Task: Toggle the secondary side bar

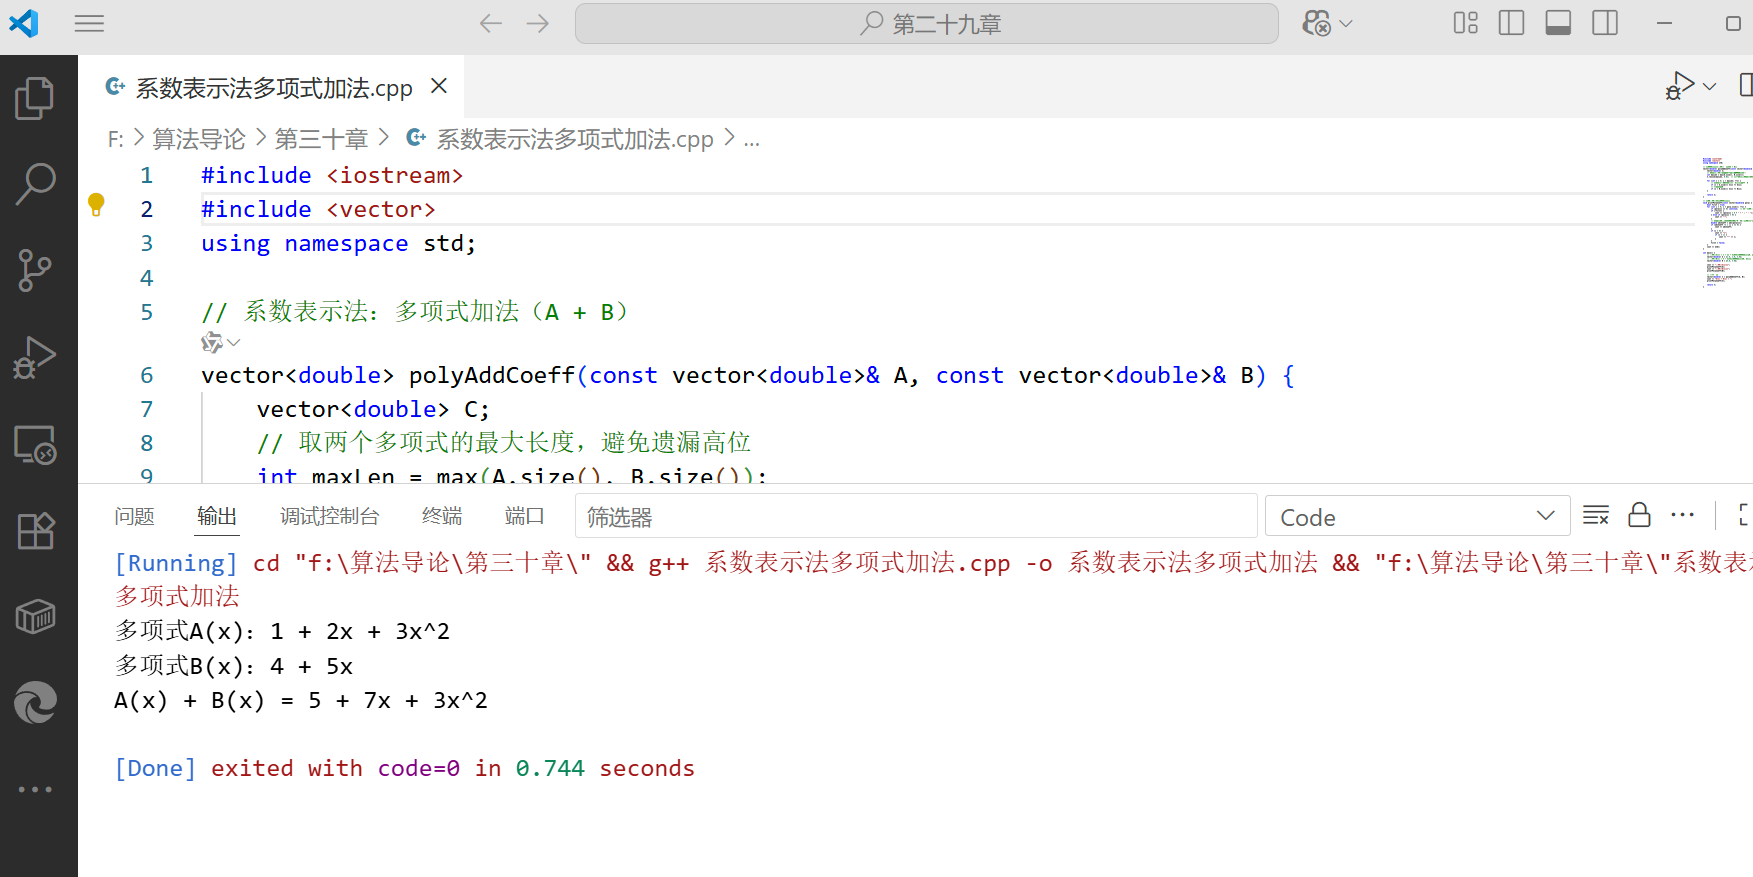Action: pyautogui.click(x=1605, y=23)
